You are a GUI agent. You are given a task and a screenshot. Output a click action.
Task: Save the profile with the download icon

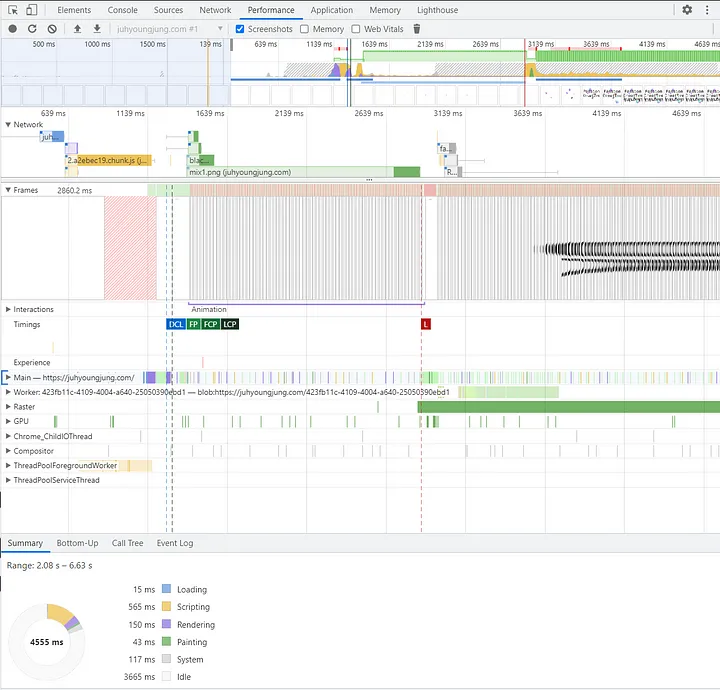[97, 29]
